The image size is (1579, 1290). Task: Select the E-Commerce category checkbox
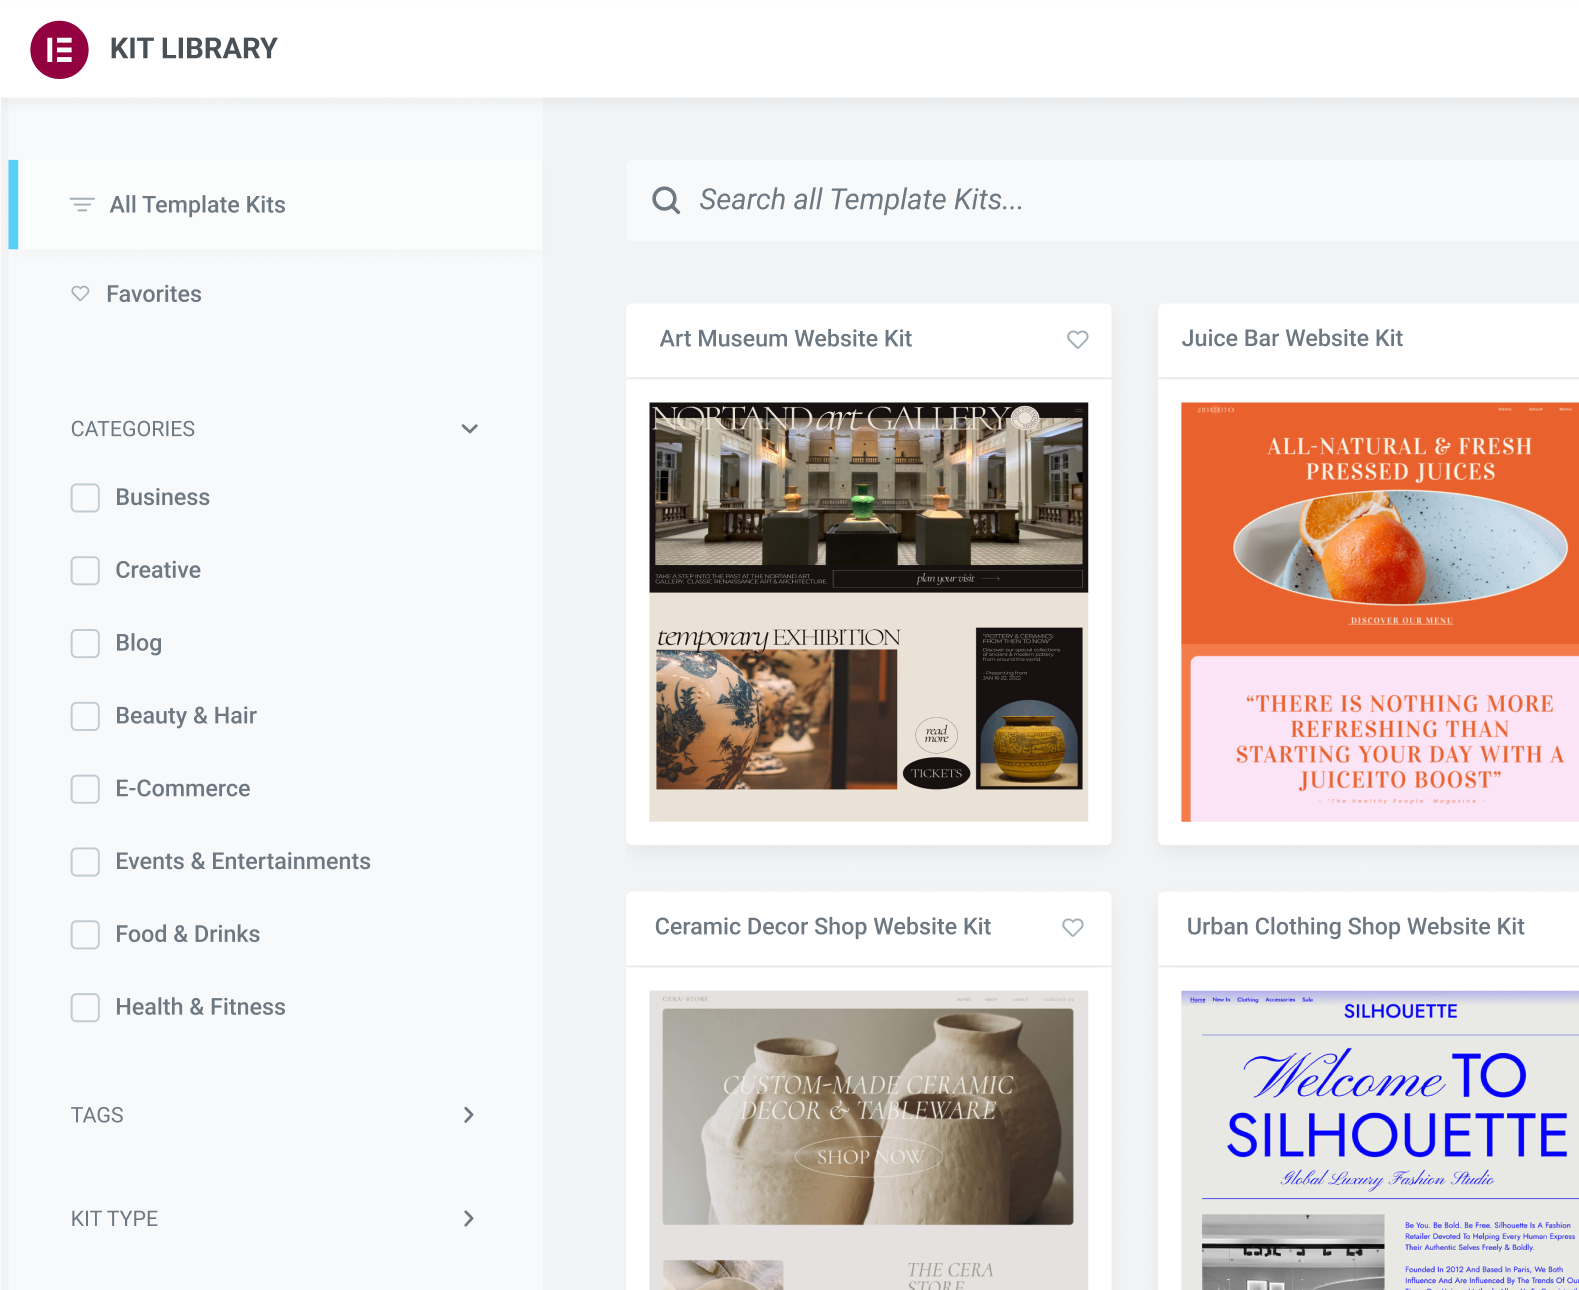85,789
